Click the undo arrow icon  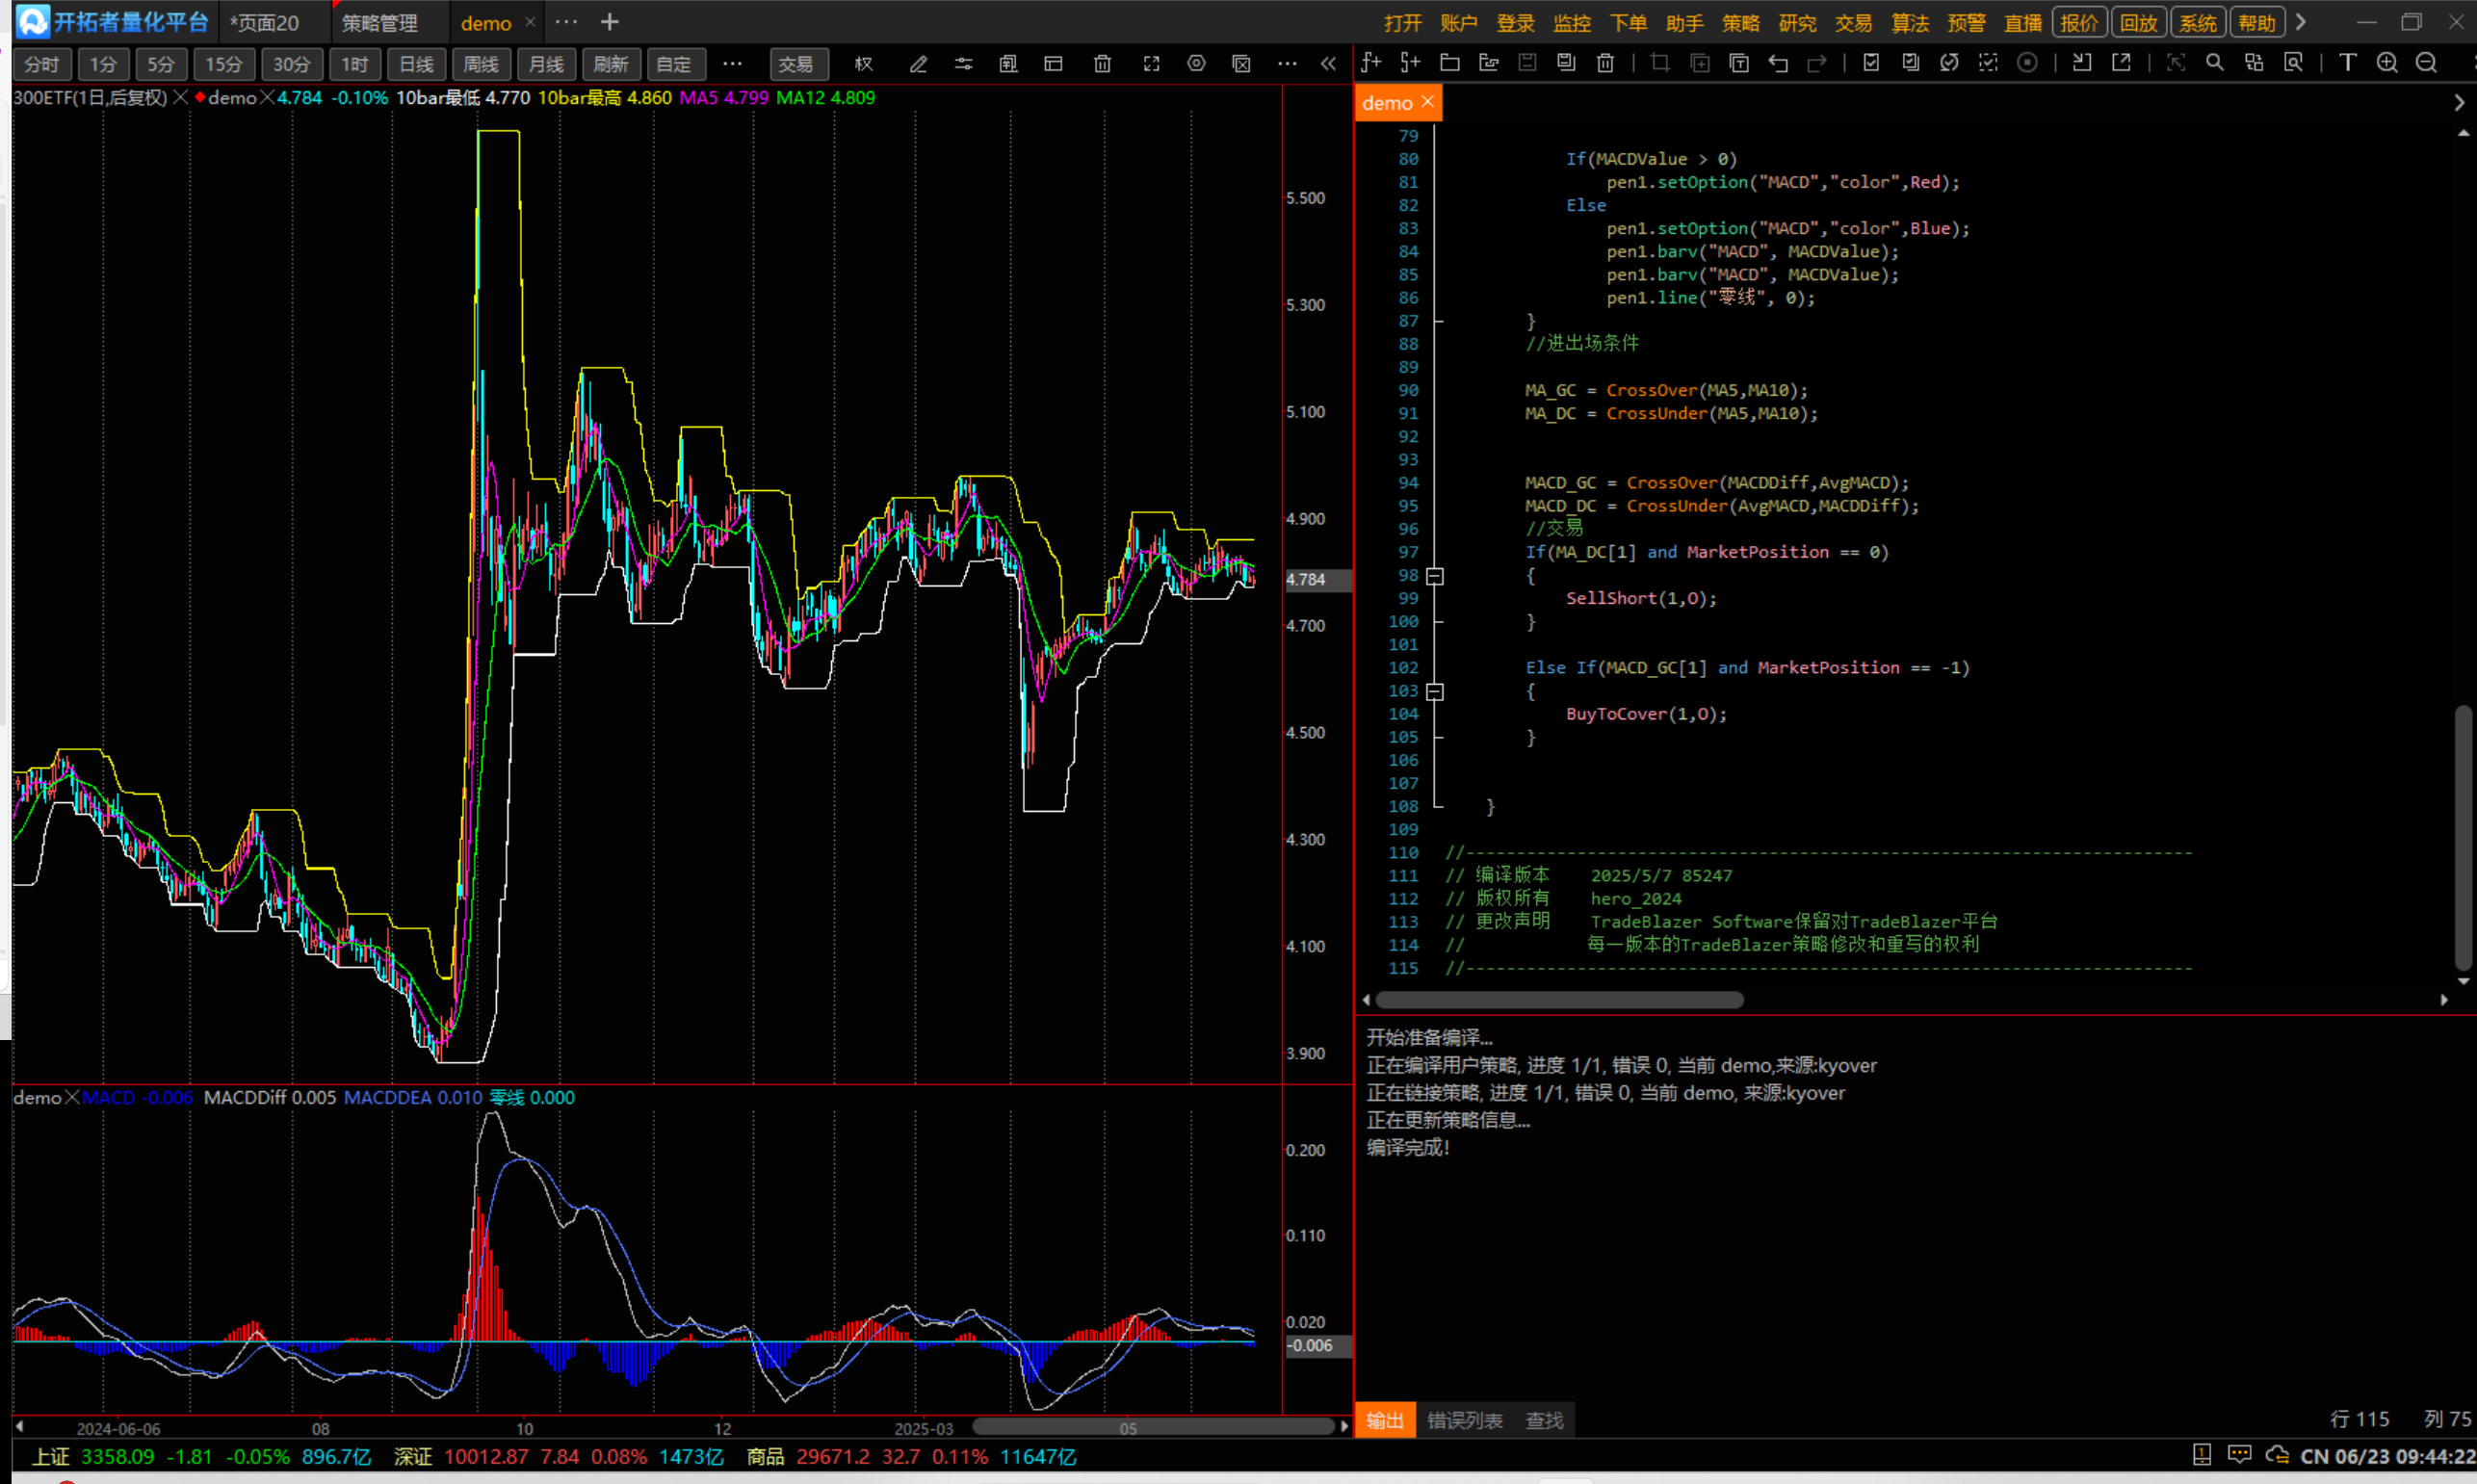click(1778, 63)
